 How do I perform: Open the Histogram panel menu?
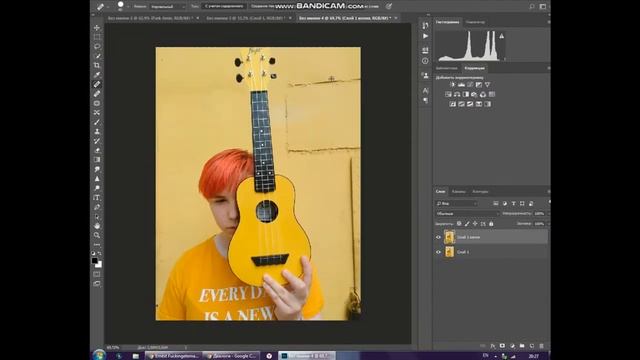(548, 22)
